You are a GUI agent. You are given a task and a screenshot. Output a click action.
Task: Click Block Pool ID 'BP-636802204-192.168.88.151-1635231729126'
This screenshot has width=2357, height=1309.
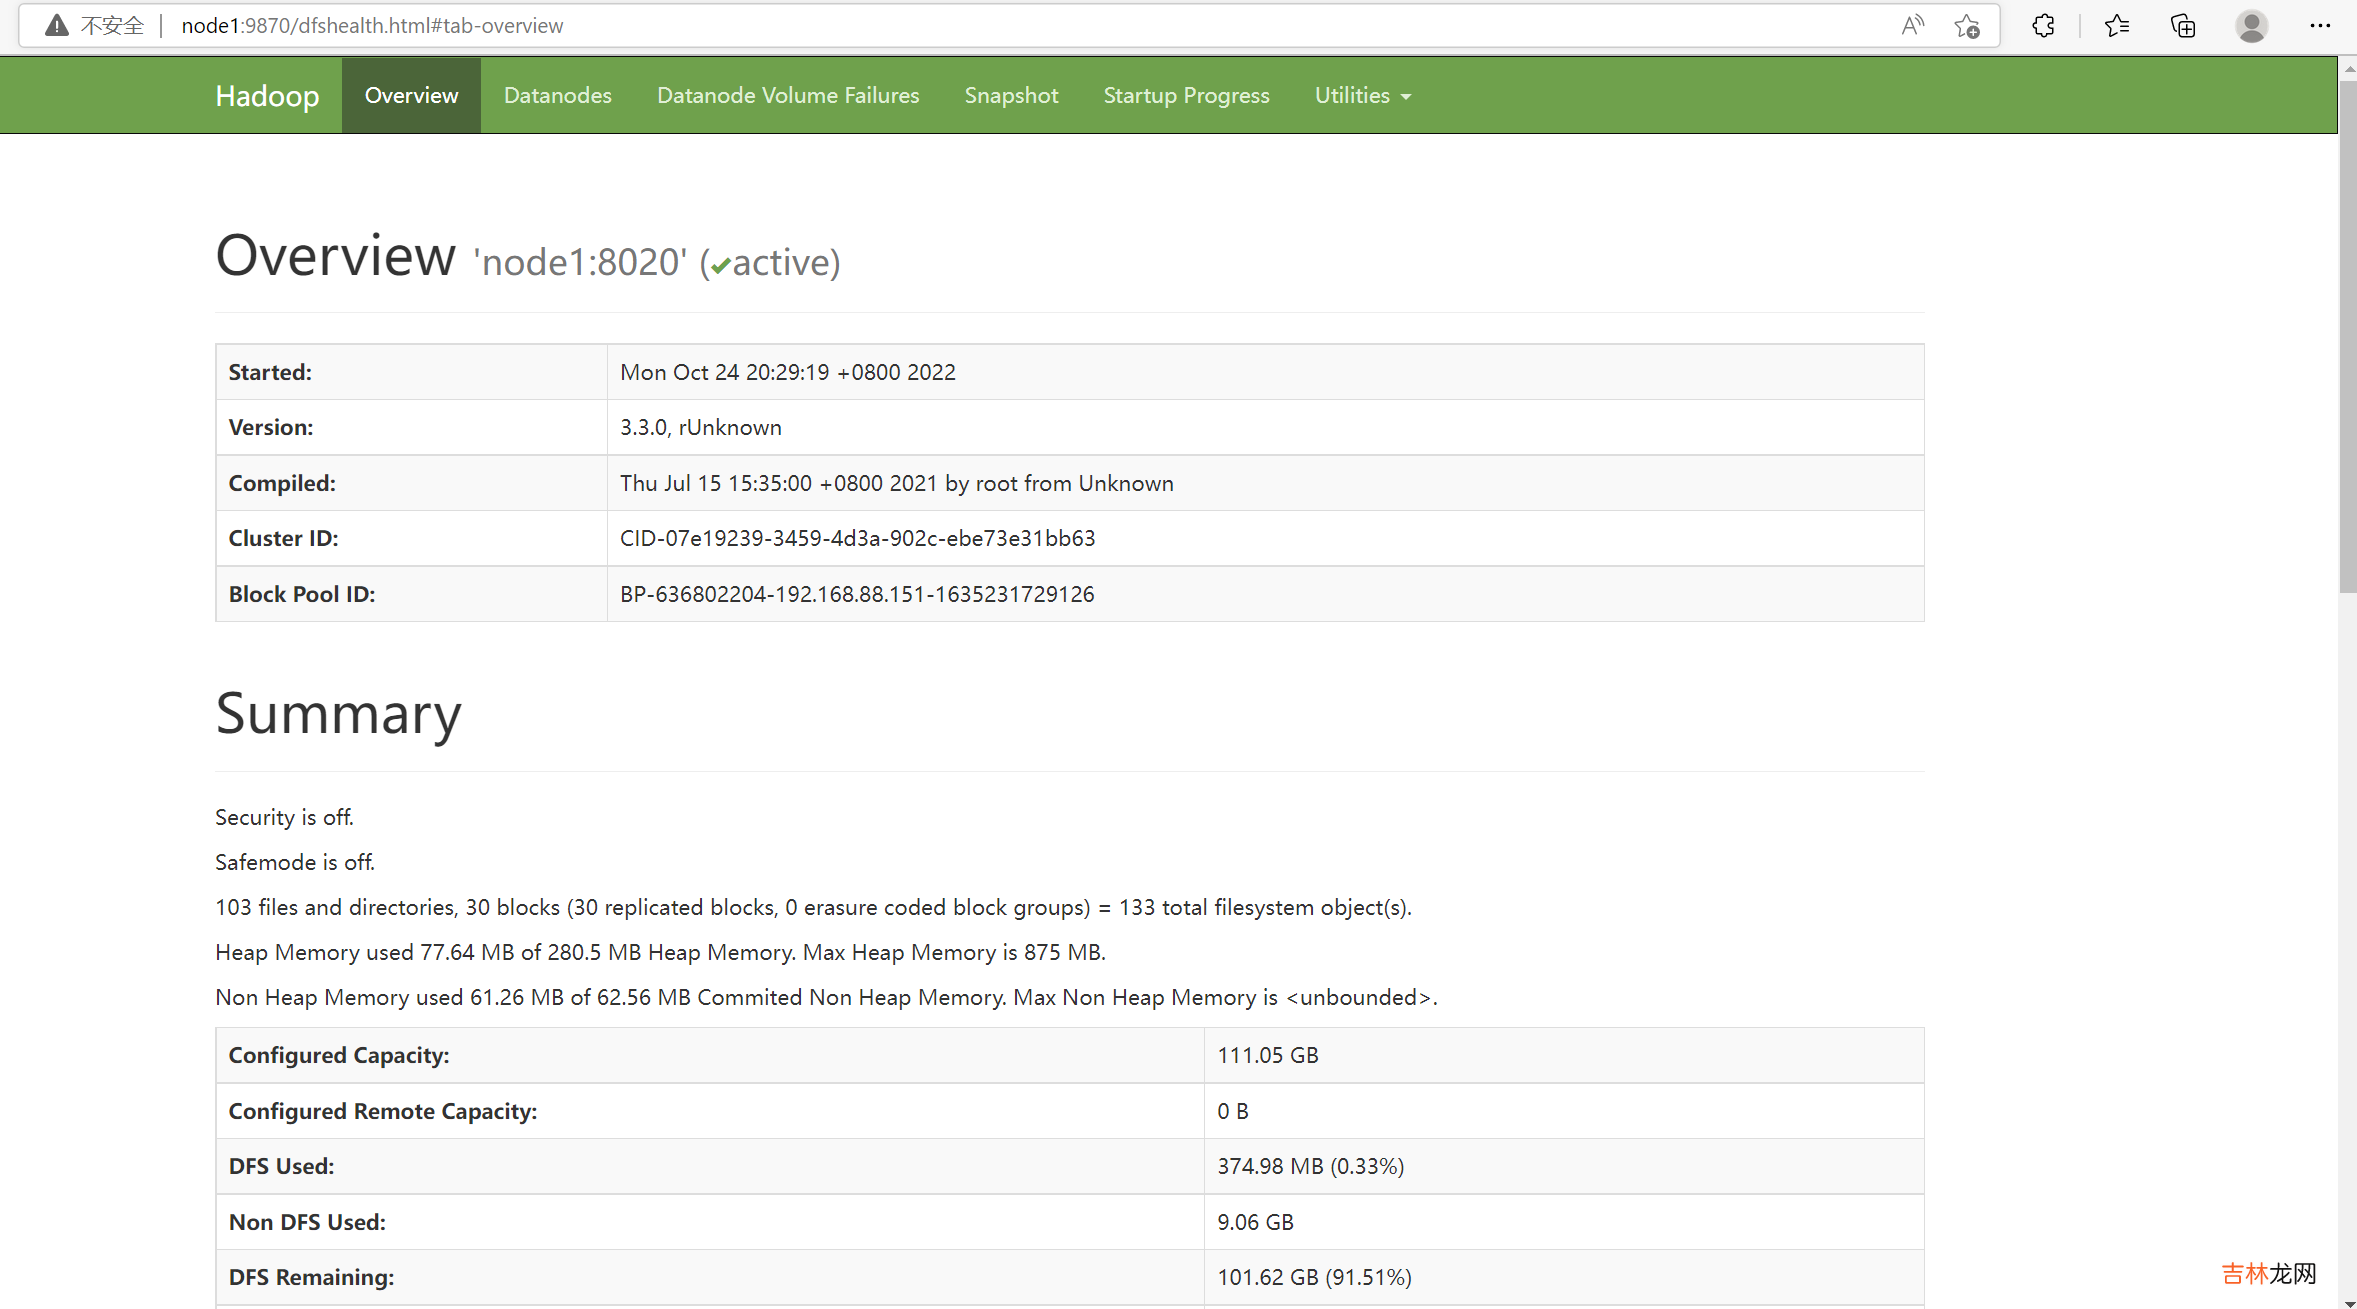pos(857,594)
